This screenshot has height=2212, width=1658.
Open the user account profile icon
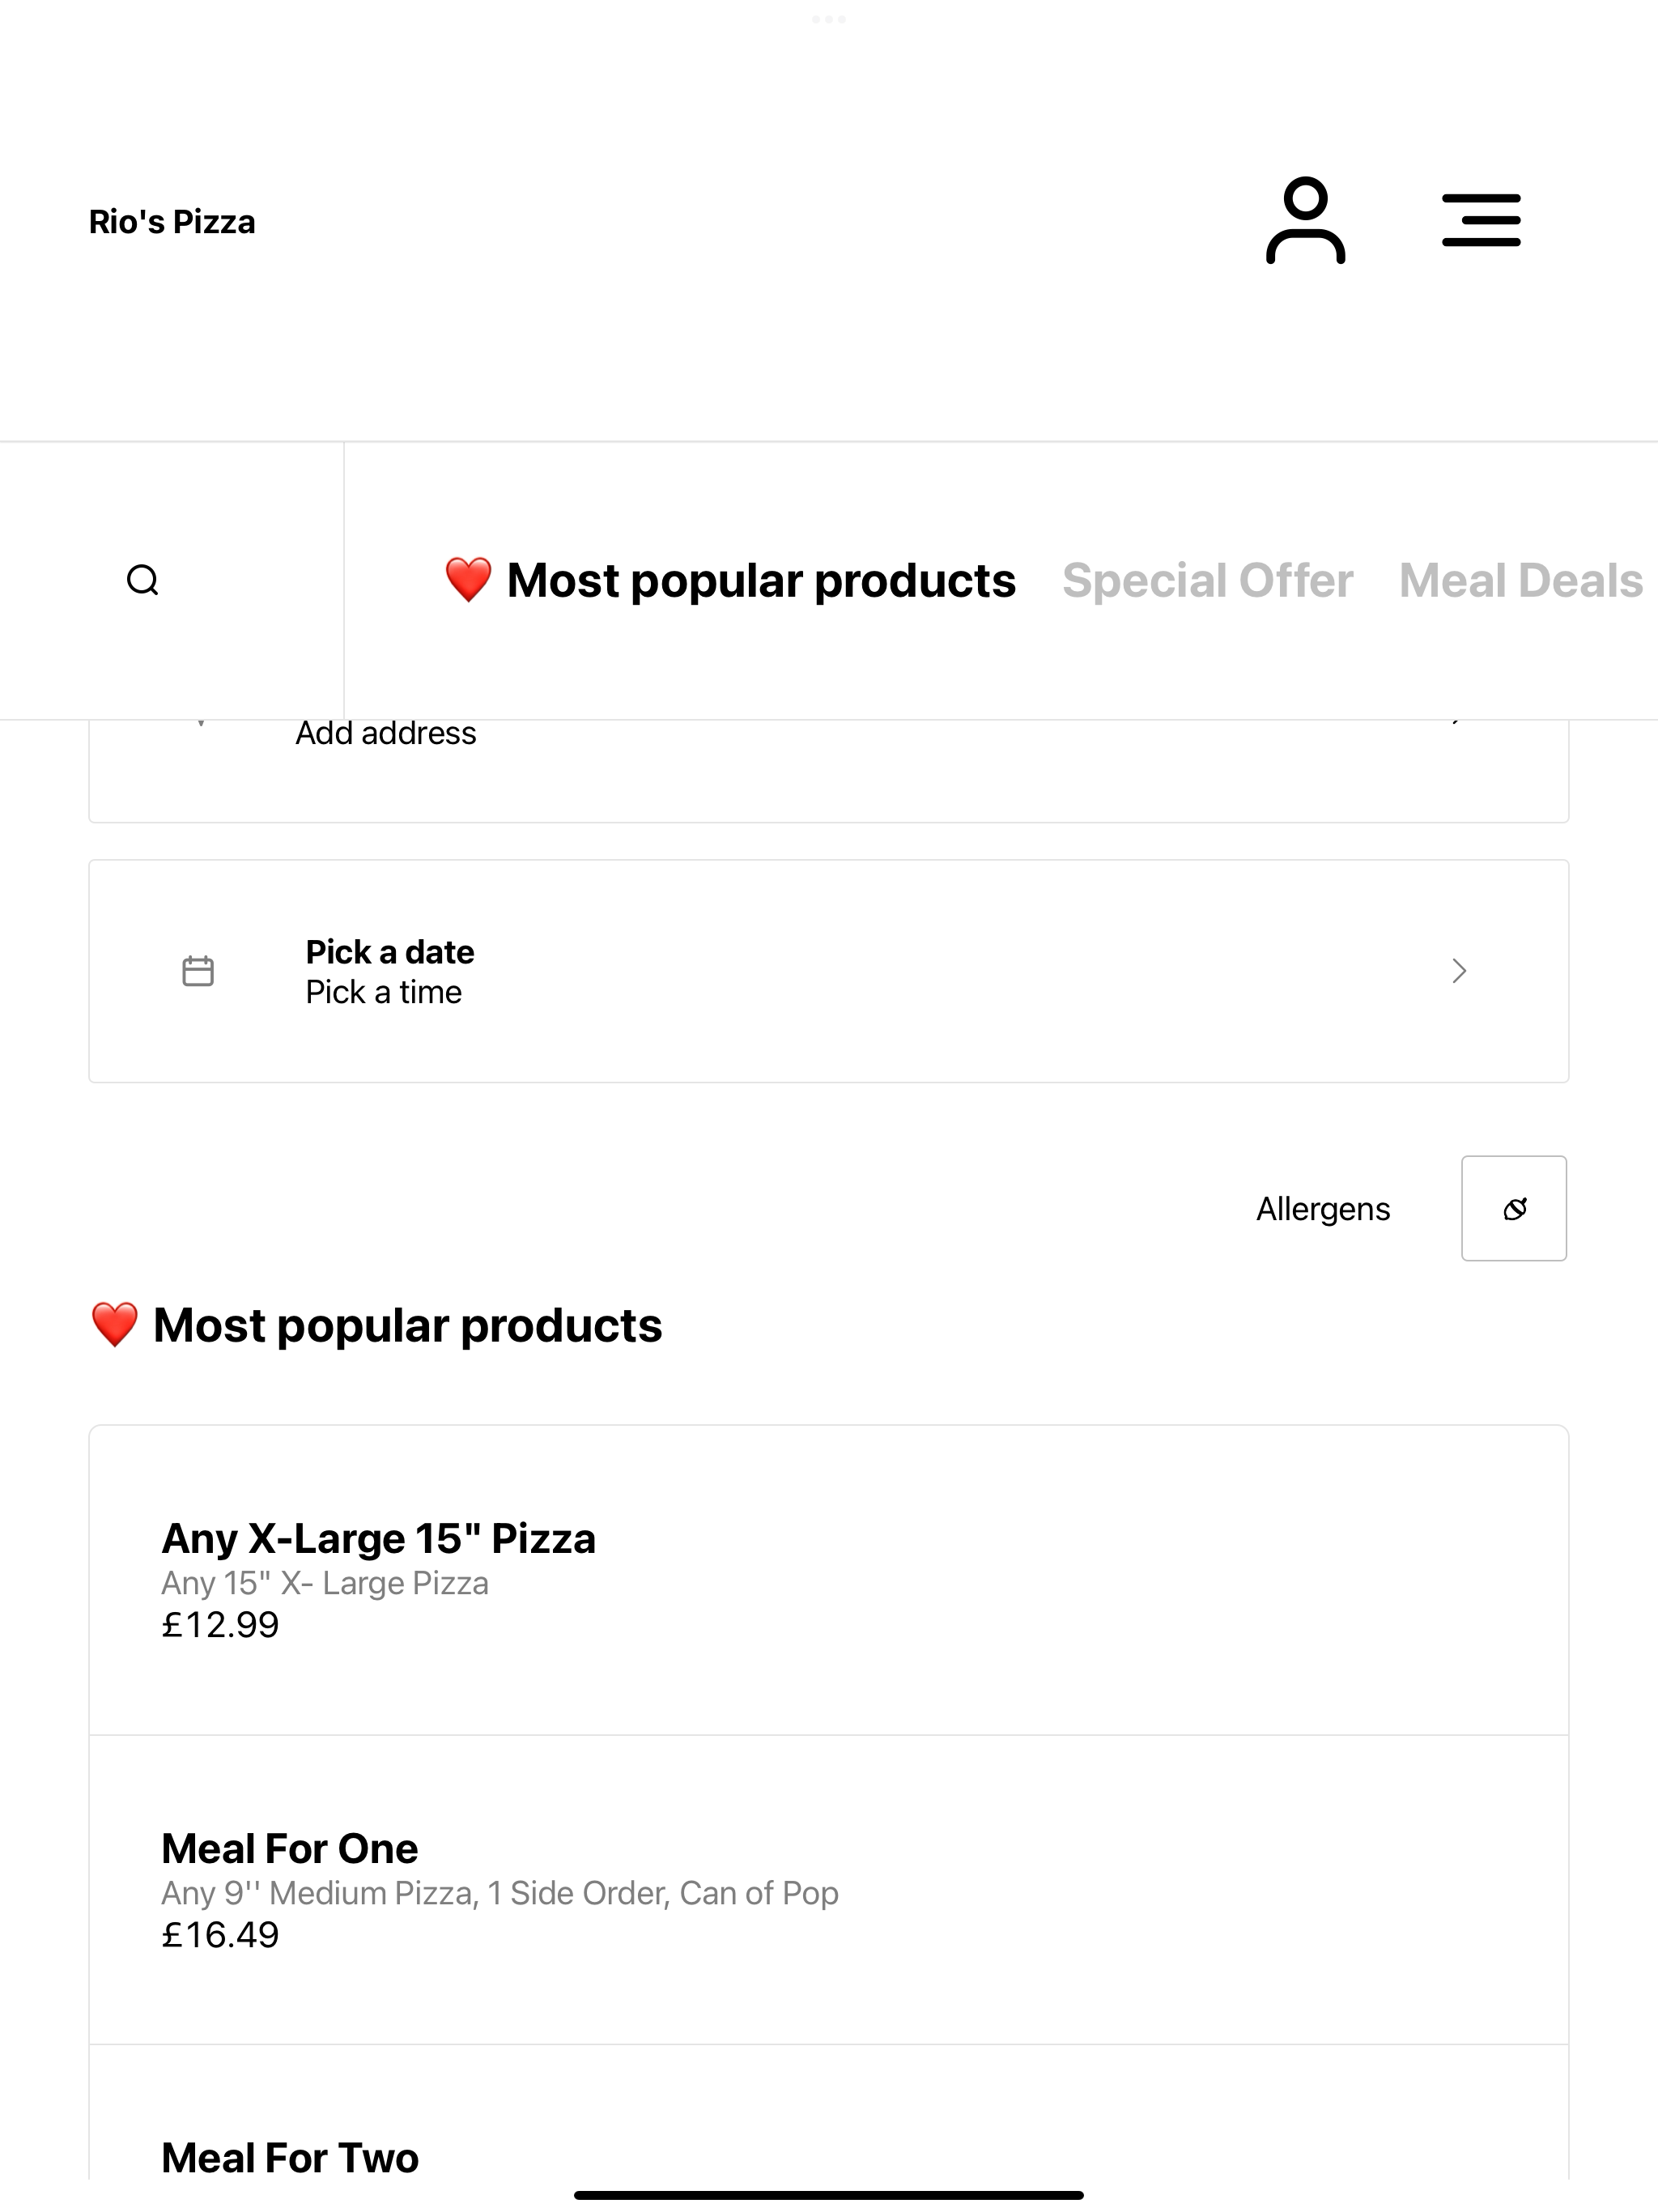pyautogui.click(x=1305, y=221)
